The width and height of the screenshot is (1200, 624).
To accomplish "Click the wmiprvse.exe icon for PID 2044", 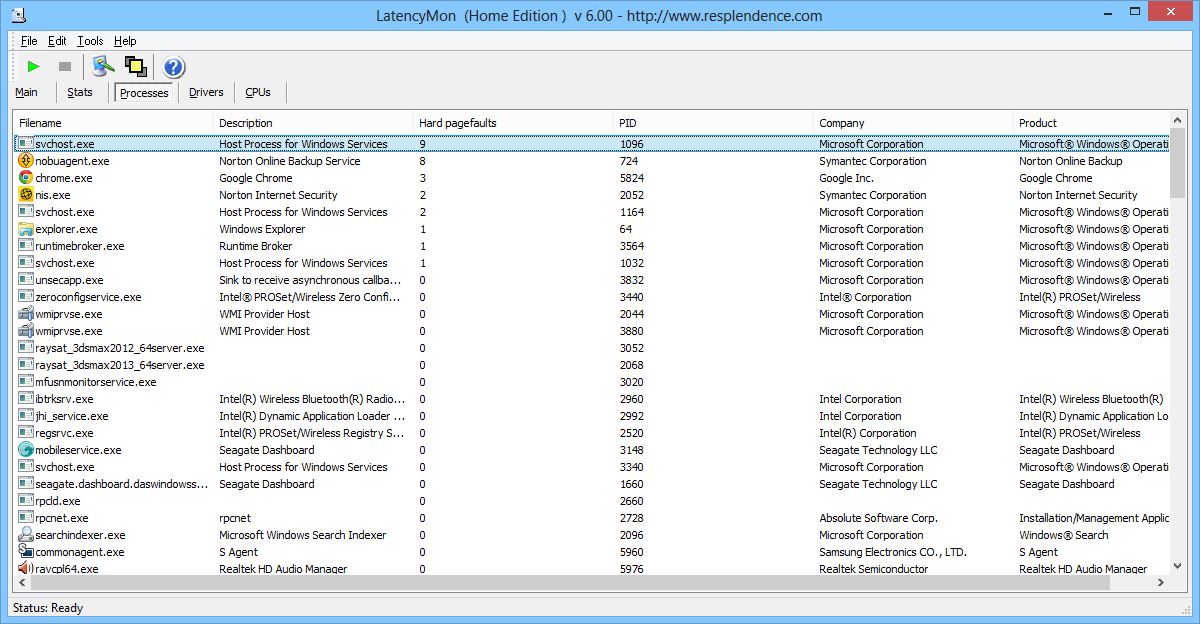I will point(26,314).
